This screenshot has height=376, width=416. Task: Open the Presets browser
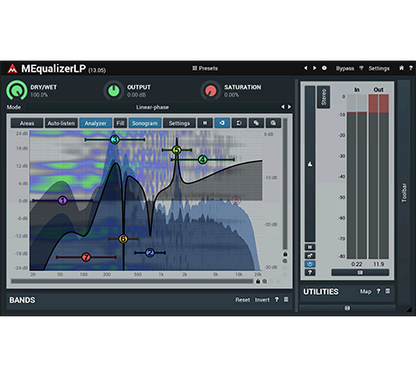(x=205, y=68)
